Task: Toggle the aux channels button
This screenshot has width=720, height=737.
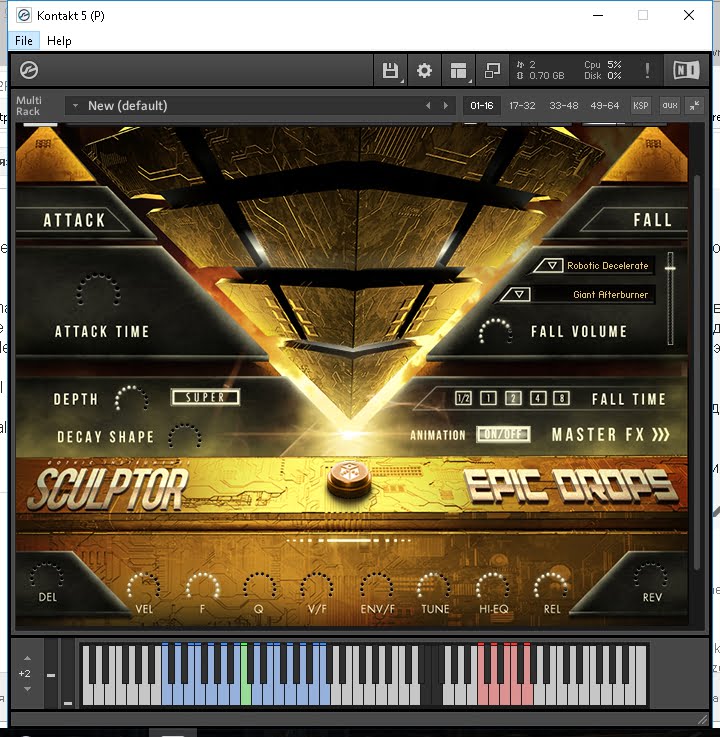Action: coord(670,106)
